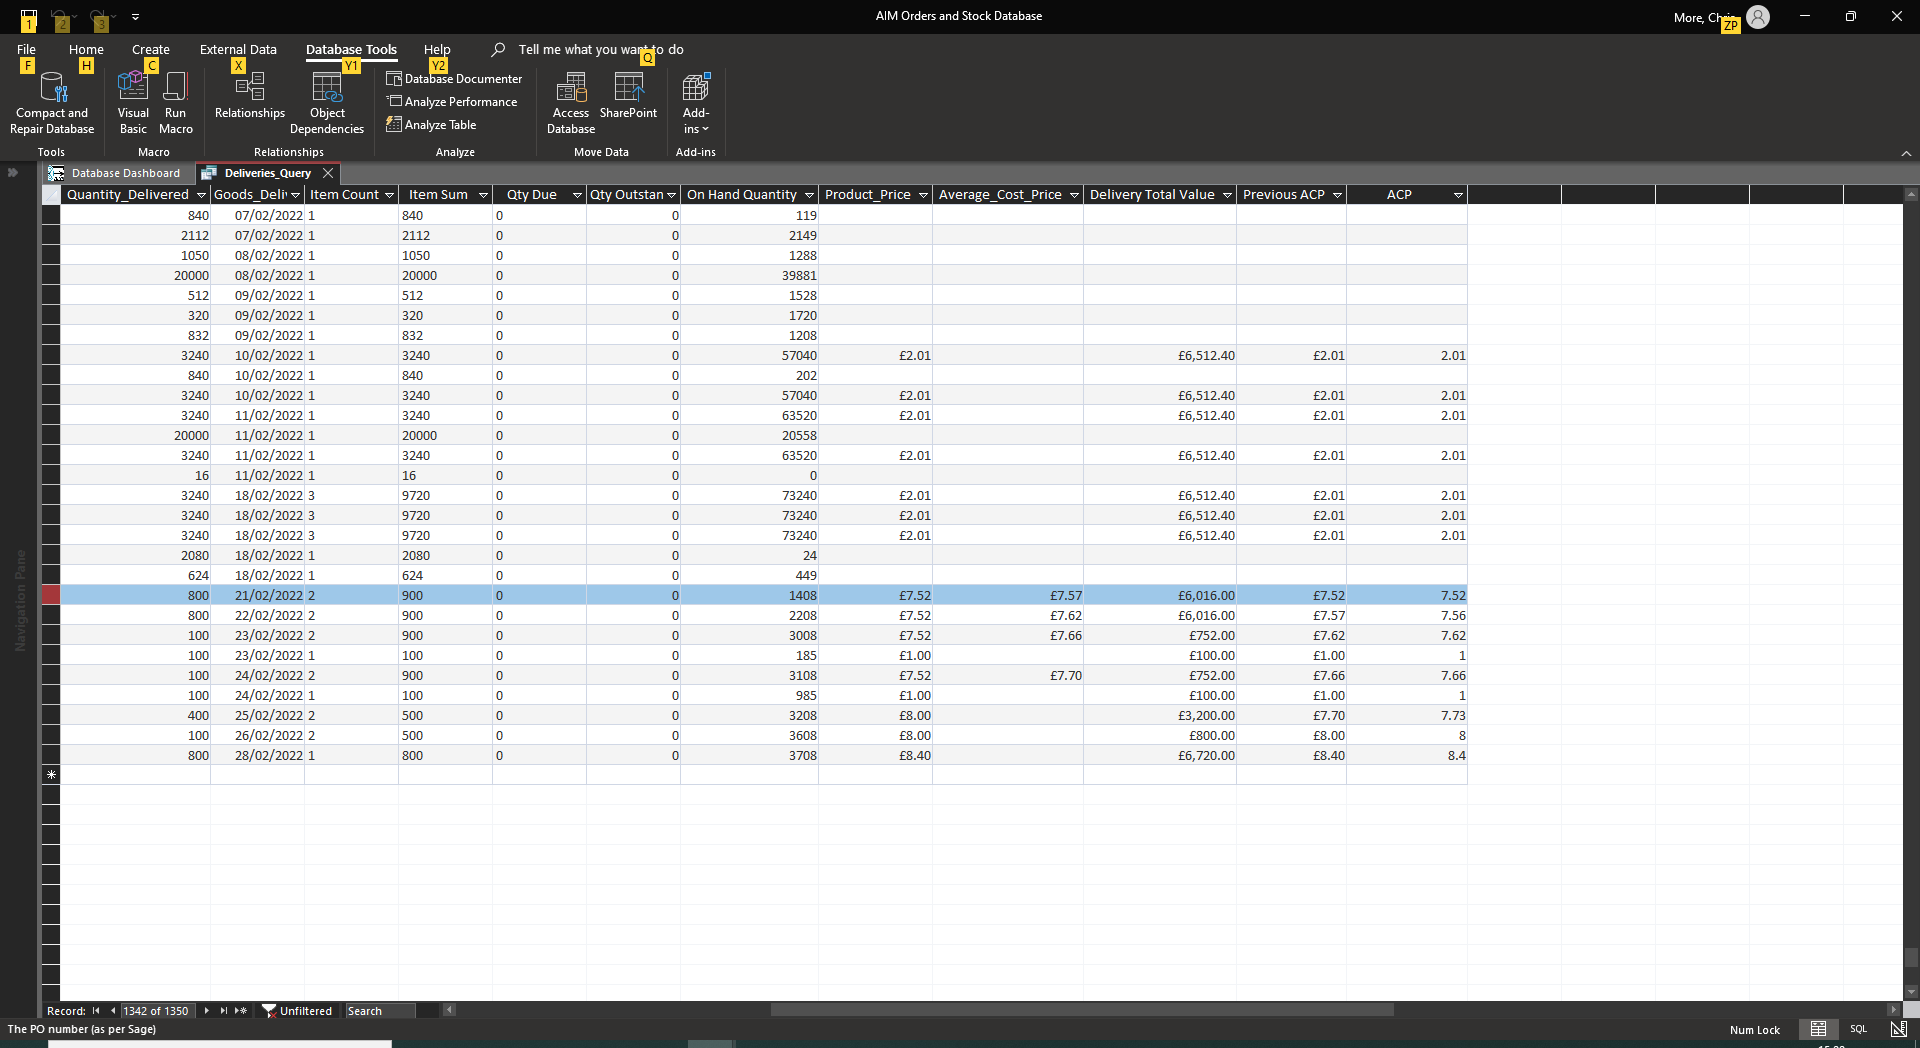
Task: Click the Unfiltered filter indicator
Action: point(297,1011)
